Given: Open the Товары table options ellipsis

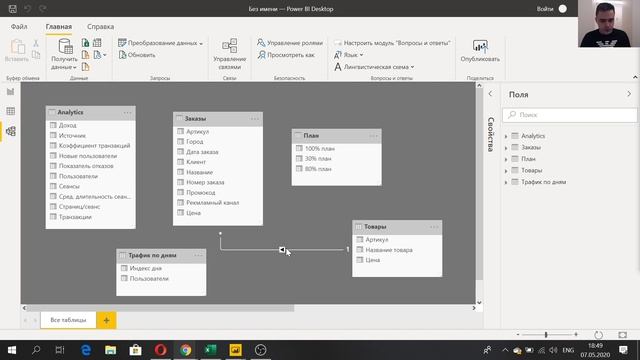Looking at the screenshot, I should 434,227.
